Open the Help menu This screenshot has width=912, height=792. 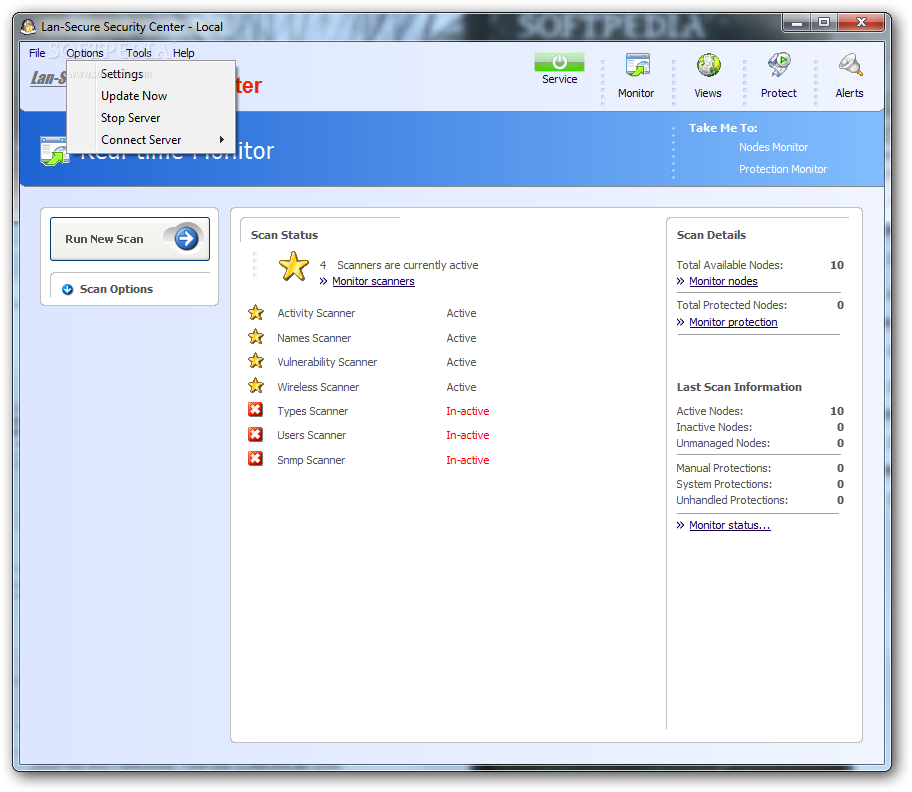(x=184, y=53)
